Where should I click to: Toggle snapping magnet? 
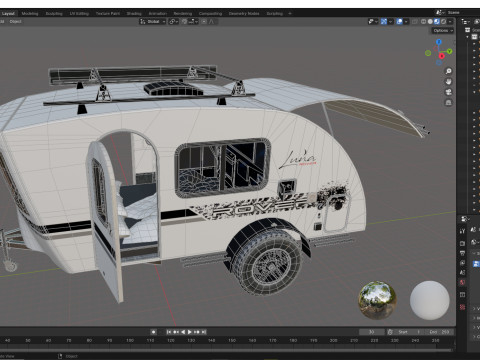click(184, 21)
